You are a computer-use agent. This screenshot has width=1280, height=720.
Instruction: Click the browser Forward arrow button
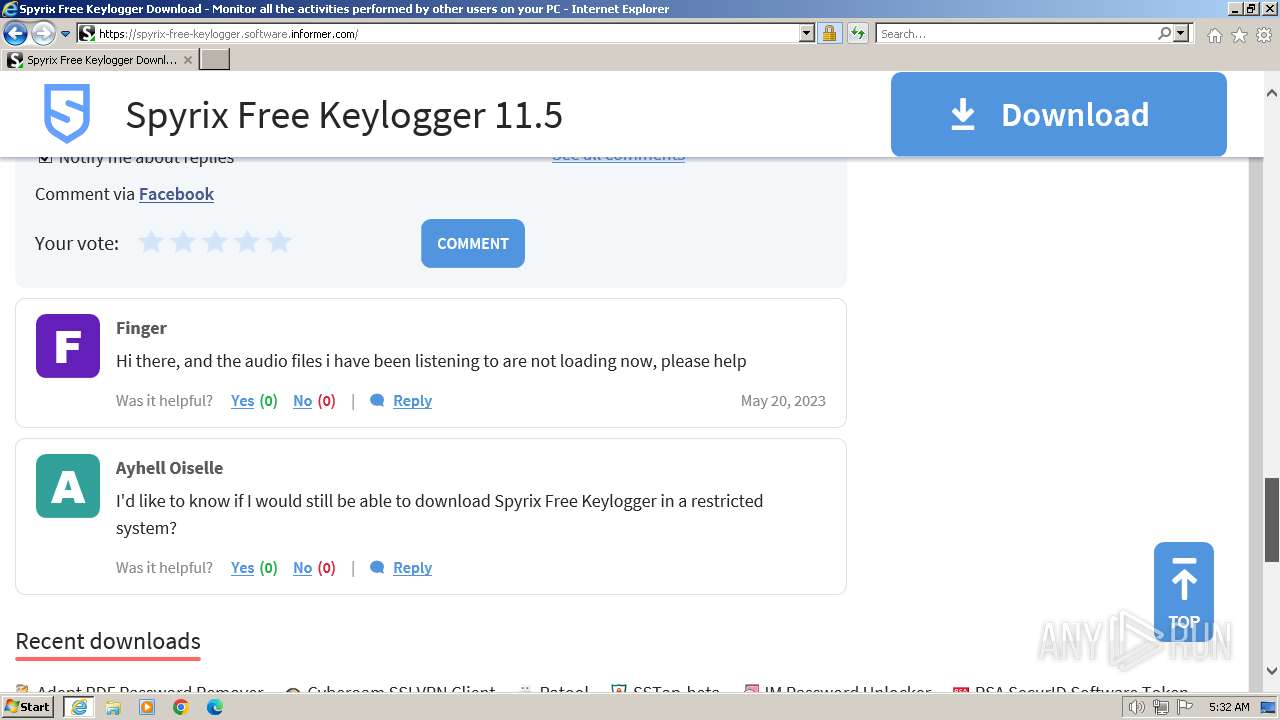(x=43, y=34)
